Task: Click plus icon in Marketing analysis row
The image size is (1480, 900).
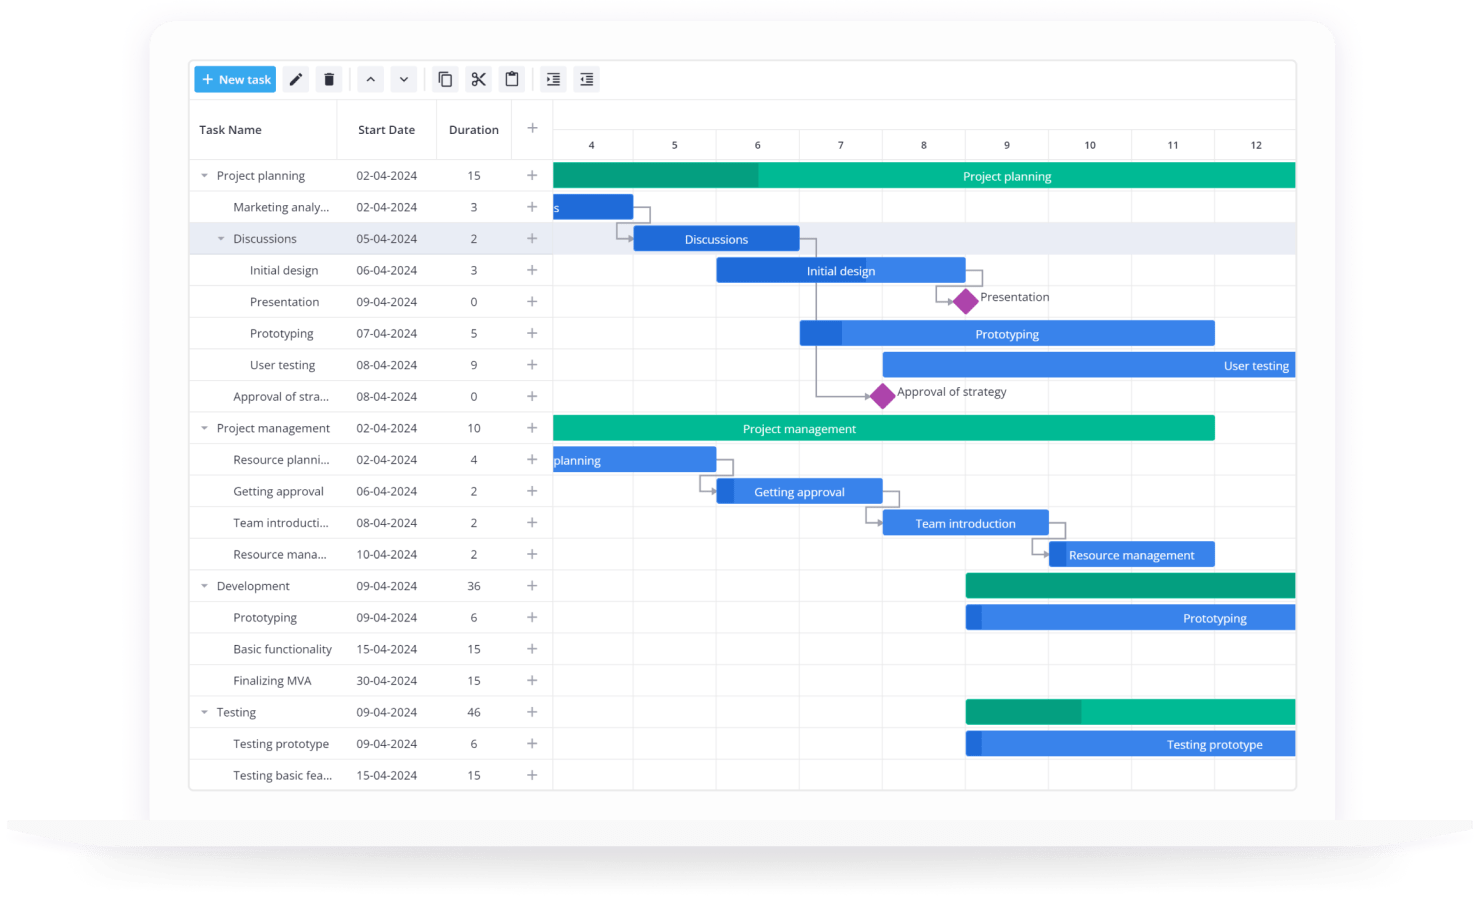Action: 532,207
